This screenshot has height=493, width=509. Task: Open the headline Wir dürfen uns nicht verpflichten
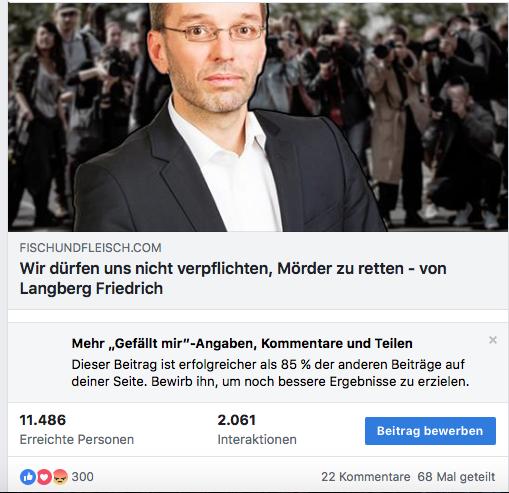233,278
